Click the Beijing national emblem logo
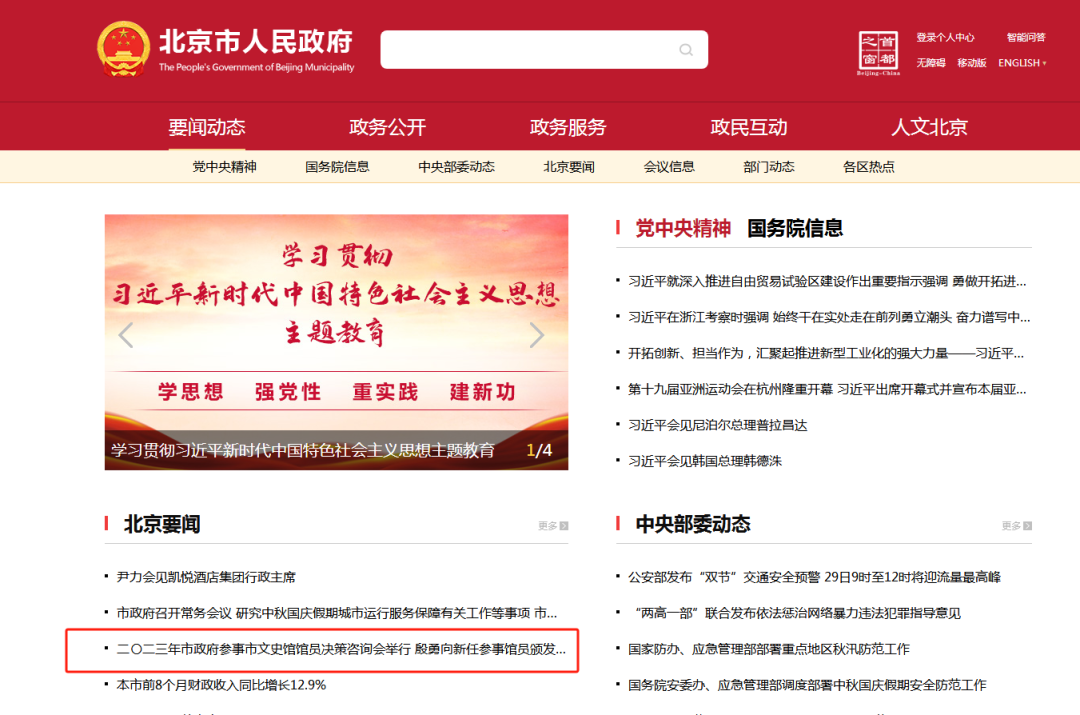The height and width of the screenshot is (715, 1080). [123, 48]
